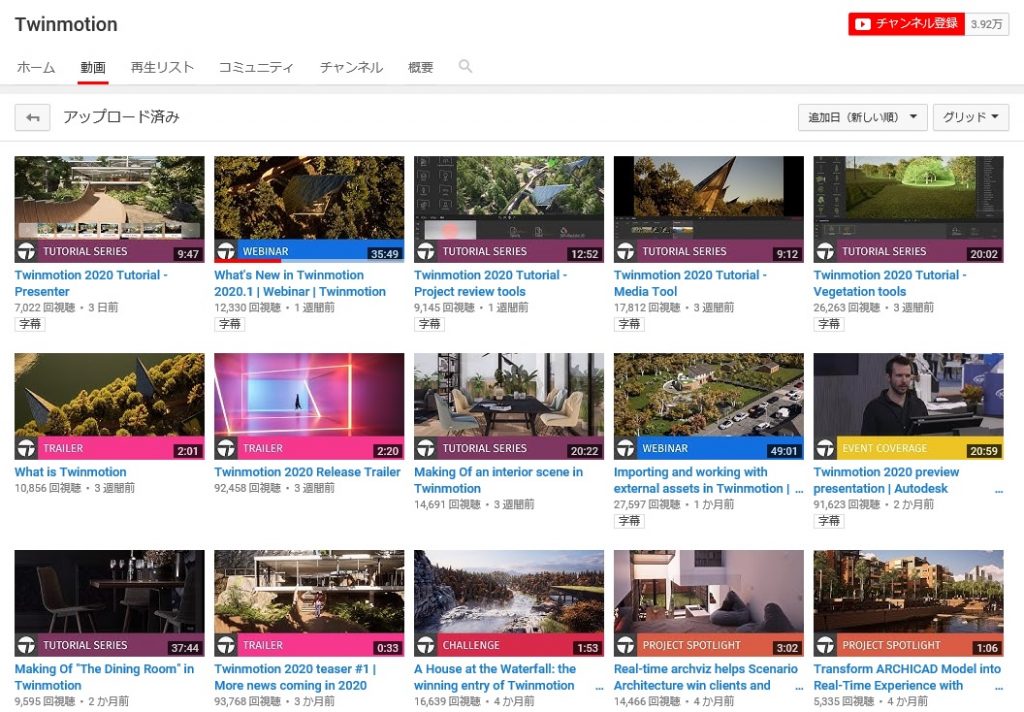Click the 3.92万 subscriber count
Image resolution: width=1024 pixels, height=712 pixels.
(986, 24)
